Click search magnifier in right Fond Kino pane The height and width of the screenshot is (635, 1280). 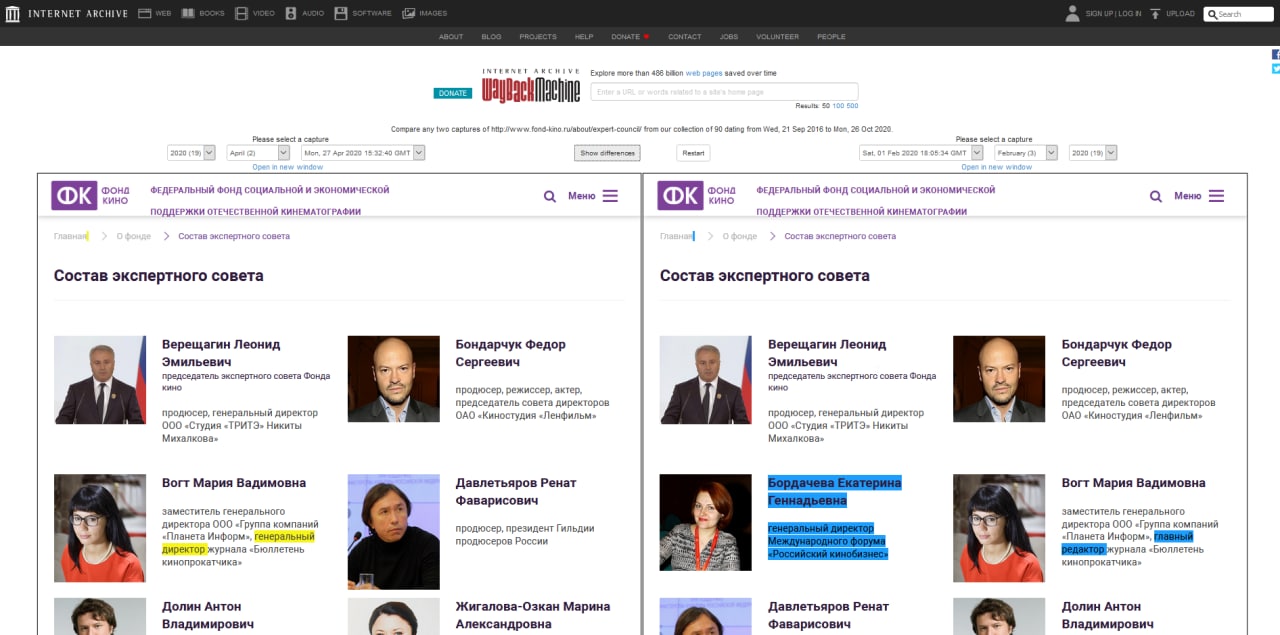(x=1156, y=196)
